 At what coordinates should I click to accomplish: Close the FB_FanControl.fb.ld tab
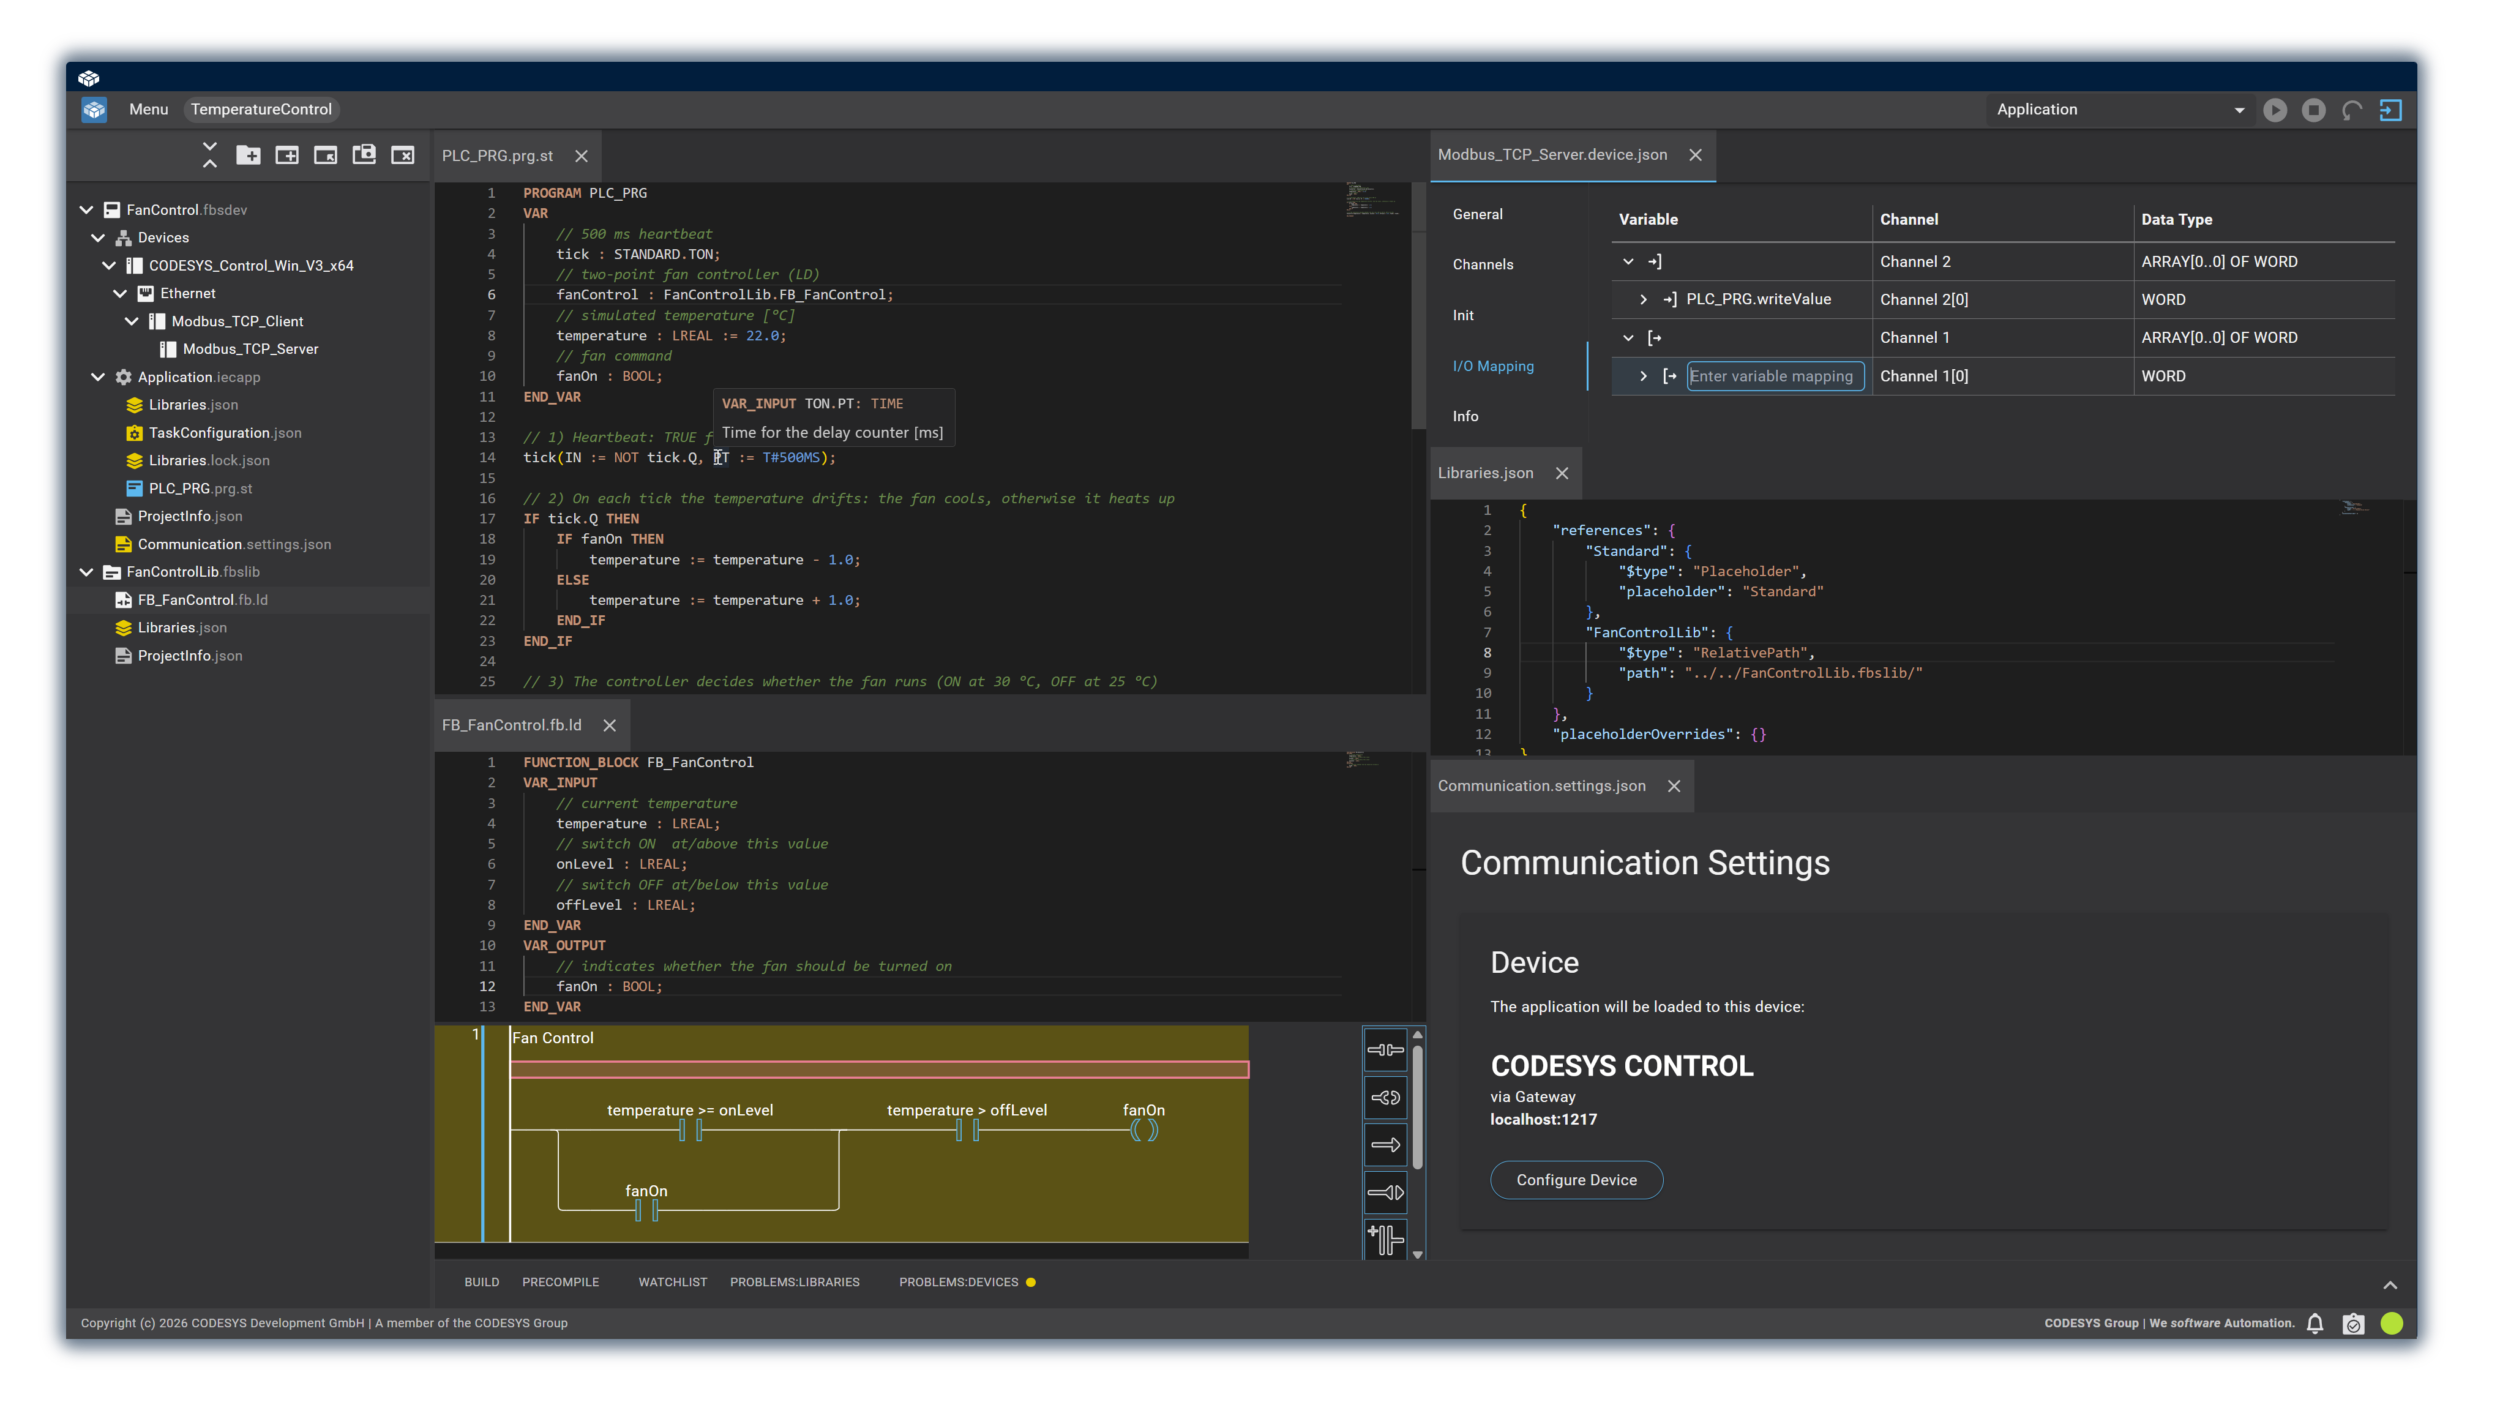(x=609, y=726)
